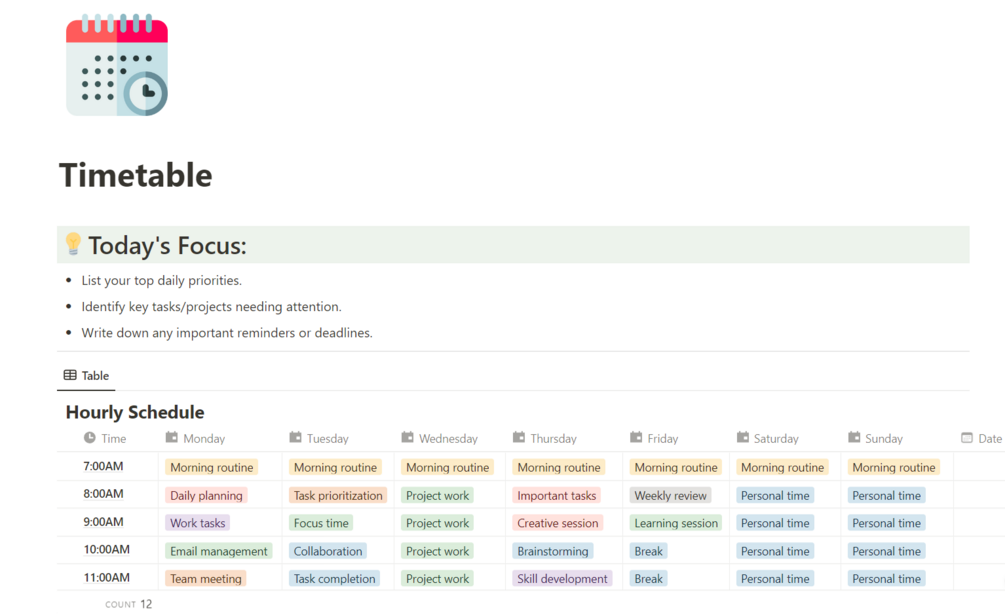The width and height of the screenshot is (1005, 615).
Task: Click the calendar page icon above Timetable
Action: click(117, 65)
